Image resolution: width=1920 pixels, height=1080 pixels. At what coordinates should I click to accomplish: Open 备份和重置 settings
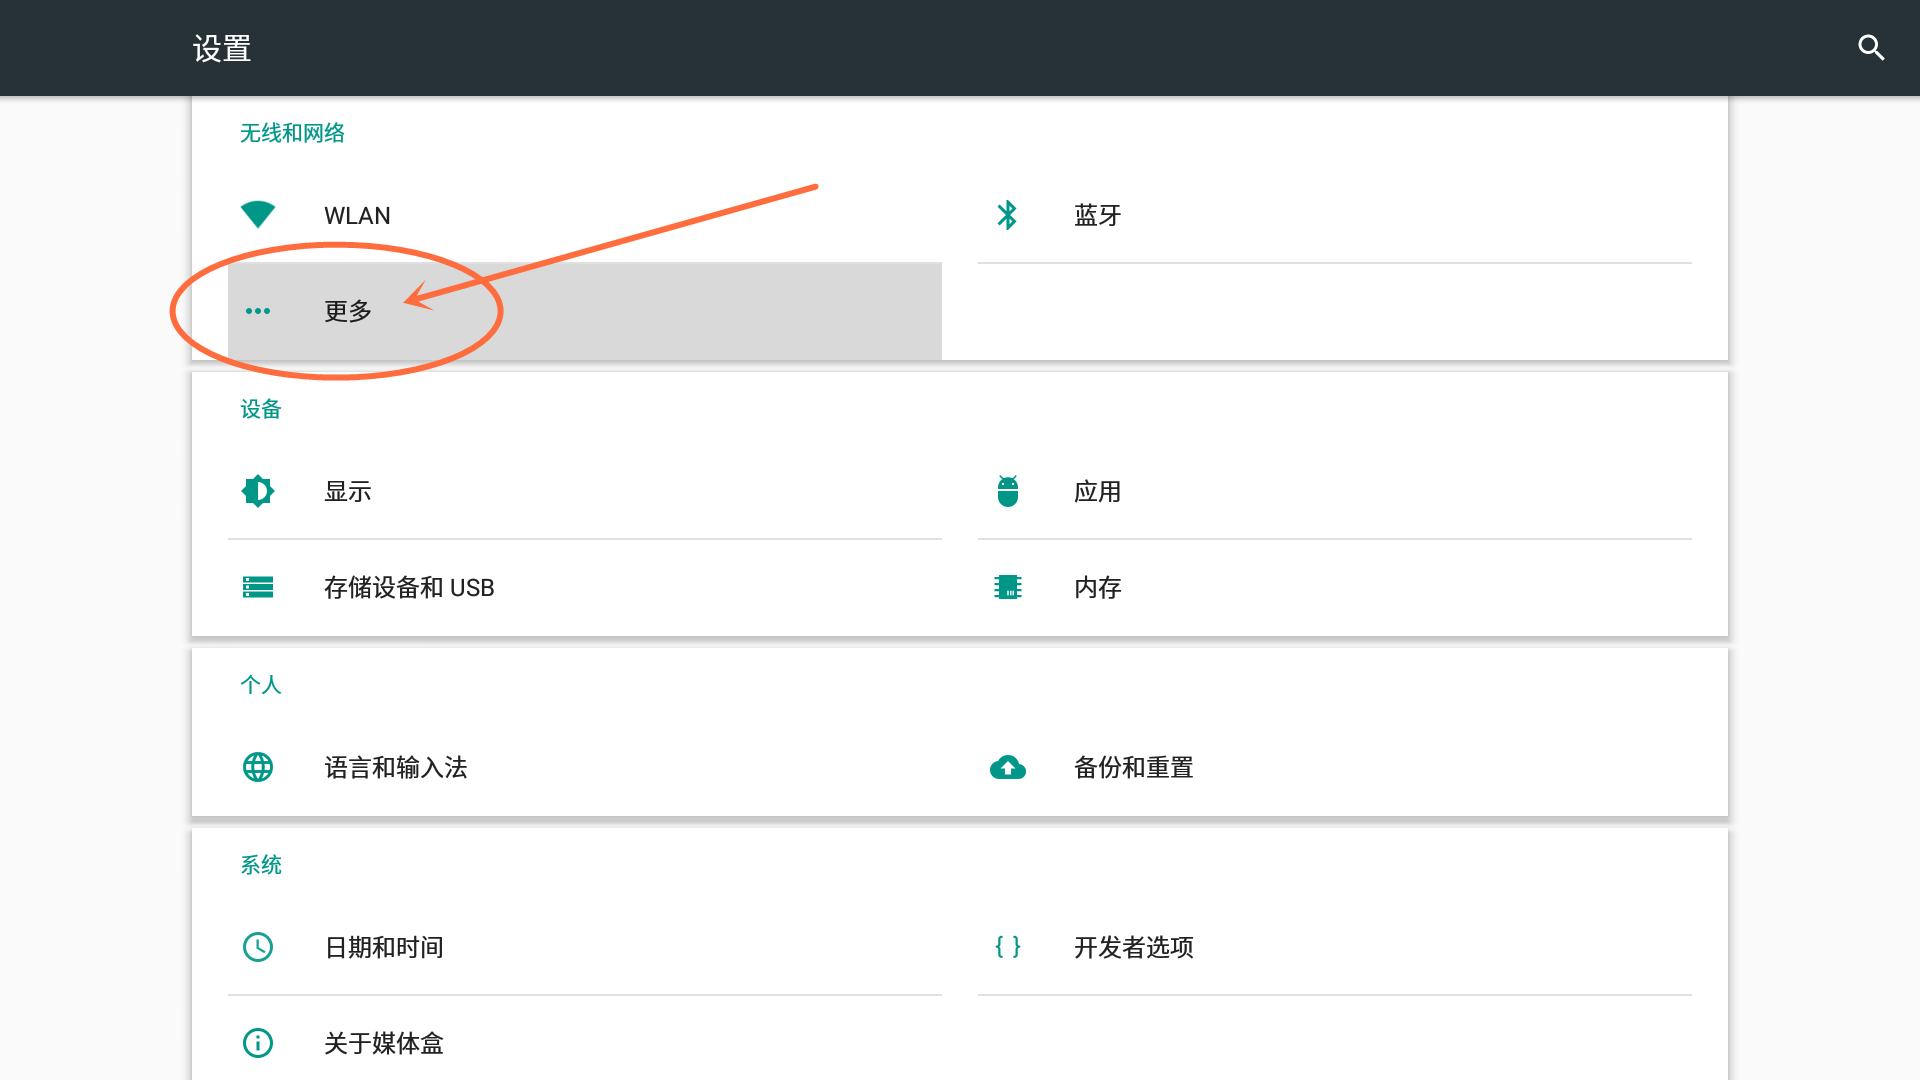(x=1335, y=767)
